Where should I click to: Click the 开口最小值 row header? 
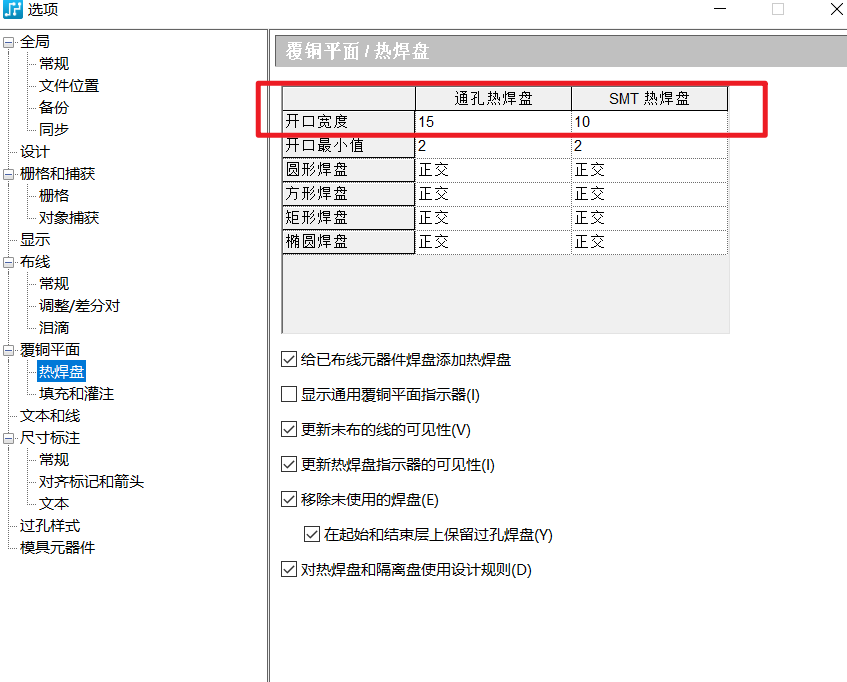click(x=348, y=146)
